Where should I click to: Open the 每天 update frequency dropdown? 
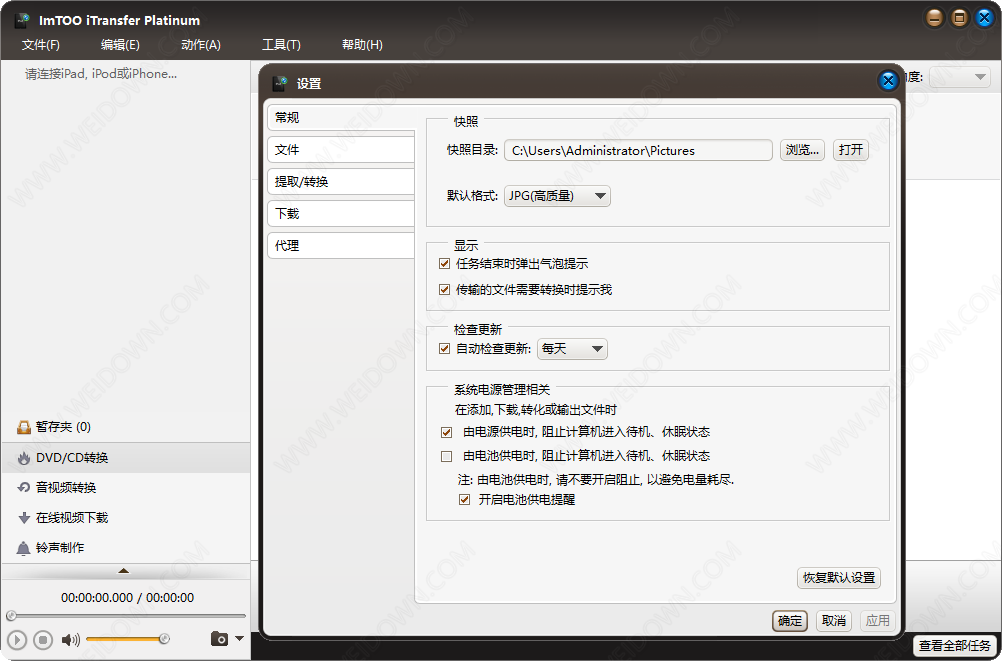pyautogui.click(x=572, y=349)
